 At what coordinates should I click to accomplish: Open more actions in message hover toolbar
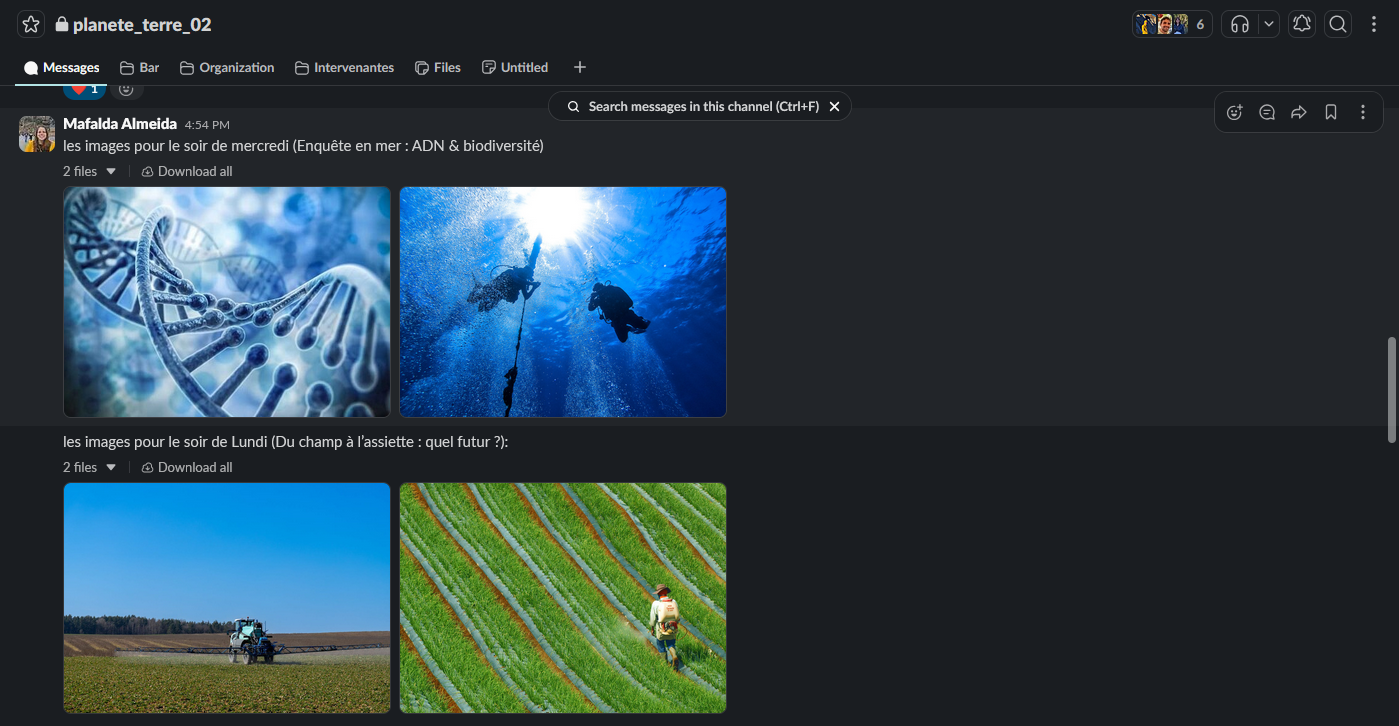click(1363, 112)
